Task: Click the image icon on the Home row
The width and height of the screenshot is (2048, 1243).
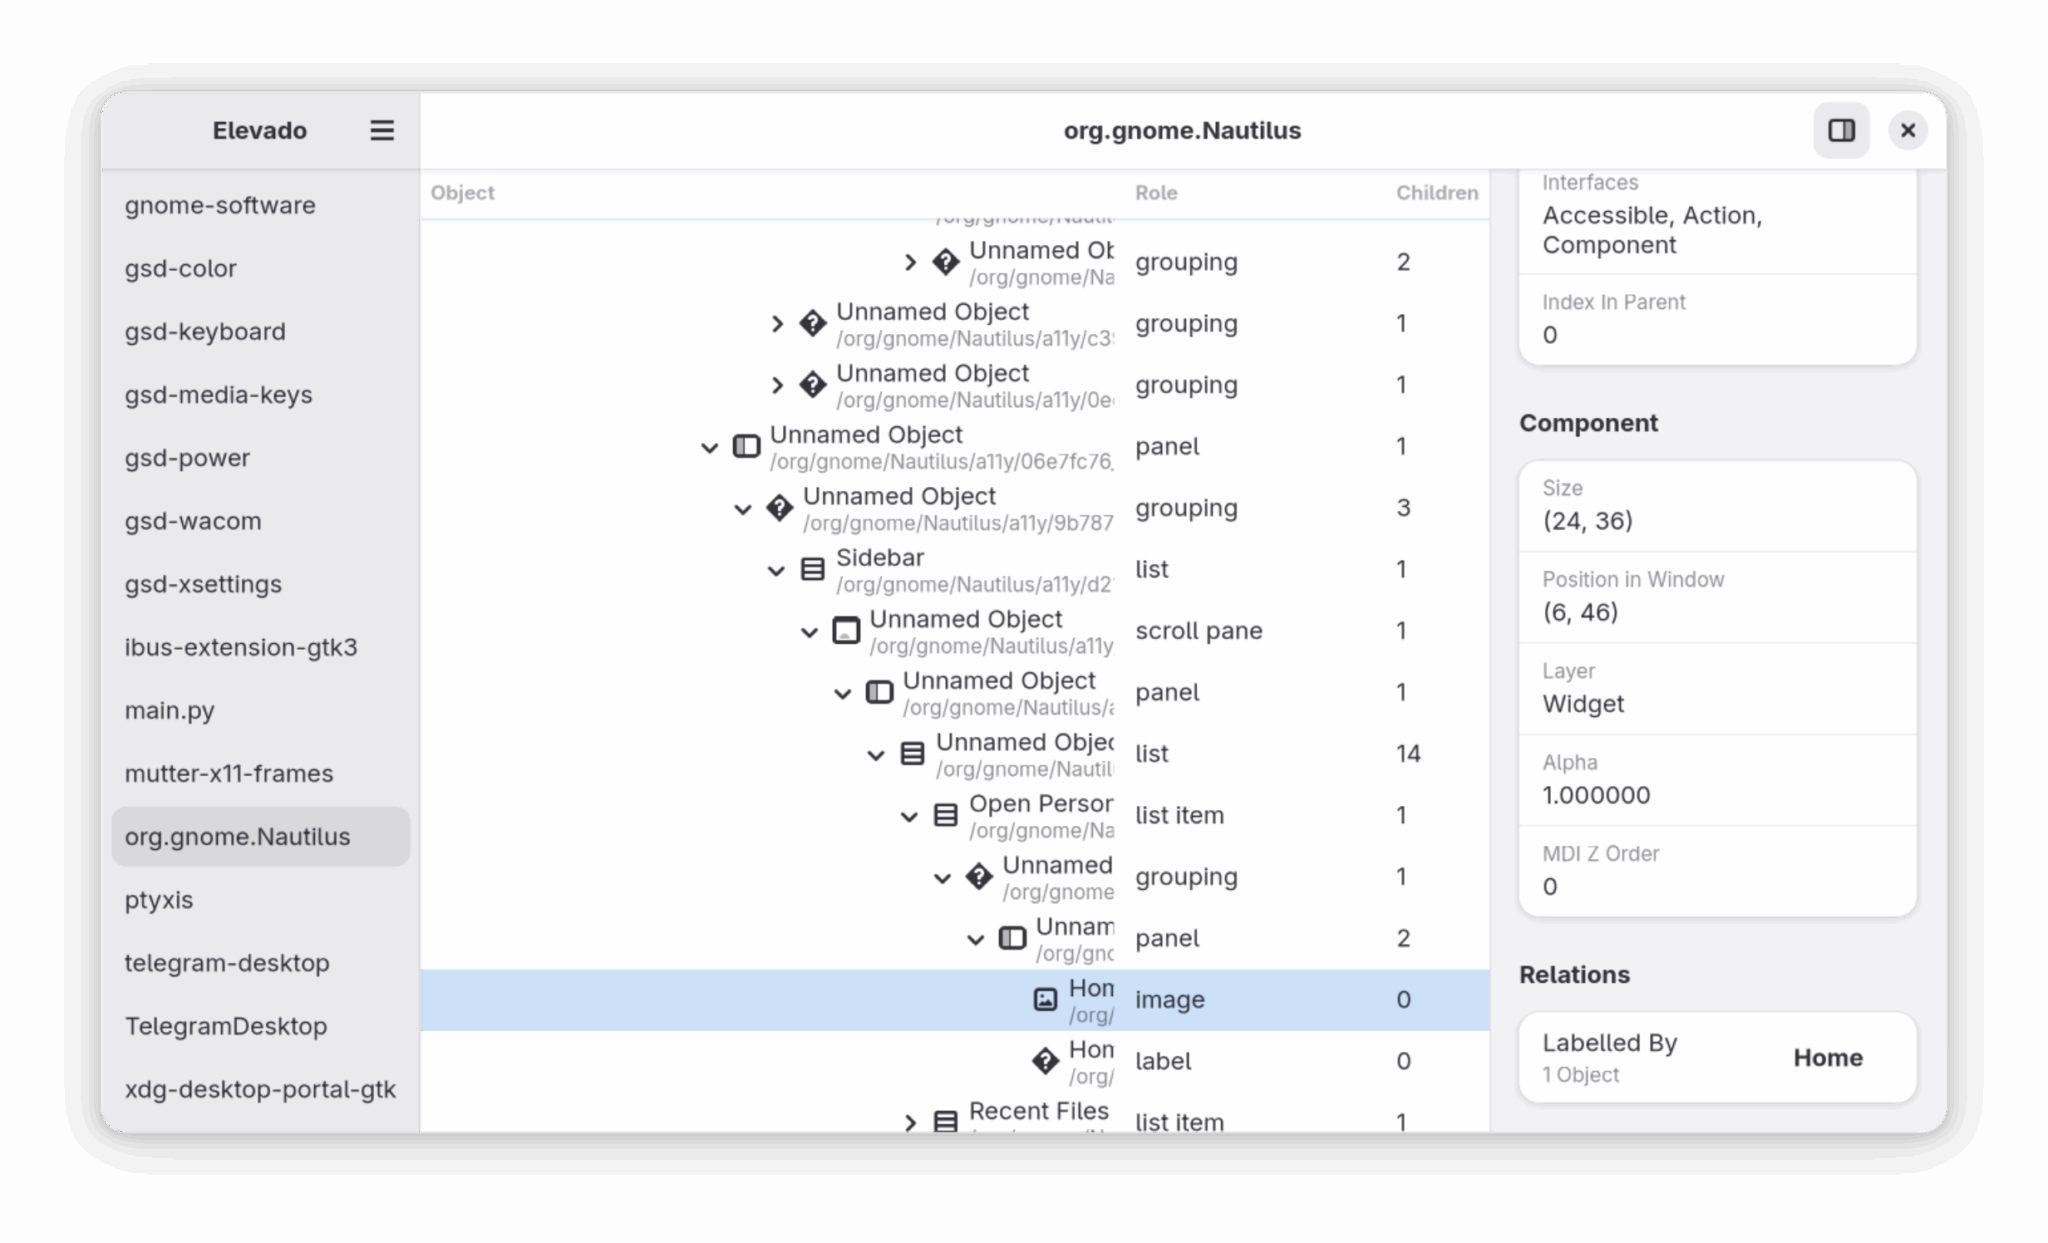Action: click(1043, 998)
